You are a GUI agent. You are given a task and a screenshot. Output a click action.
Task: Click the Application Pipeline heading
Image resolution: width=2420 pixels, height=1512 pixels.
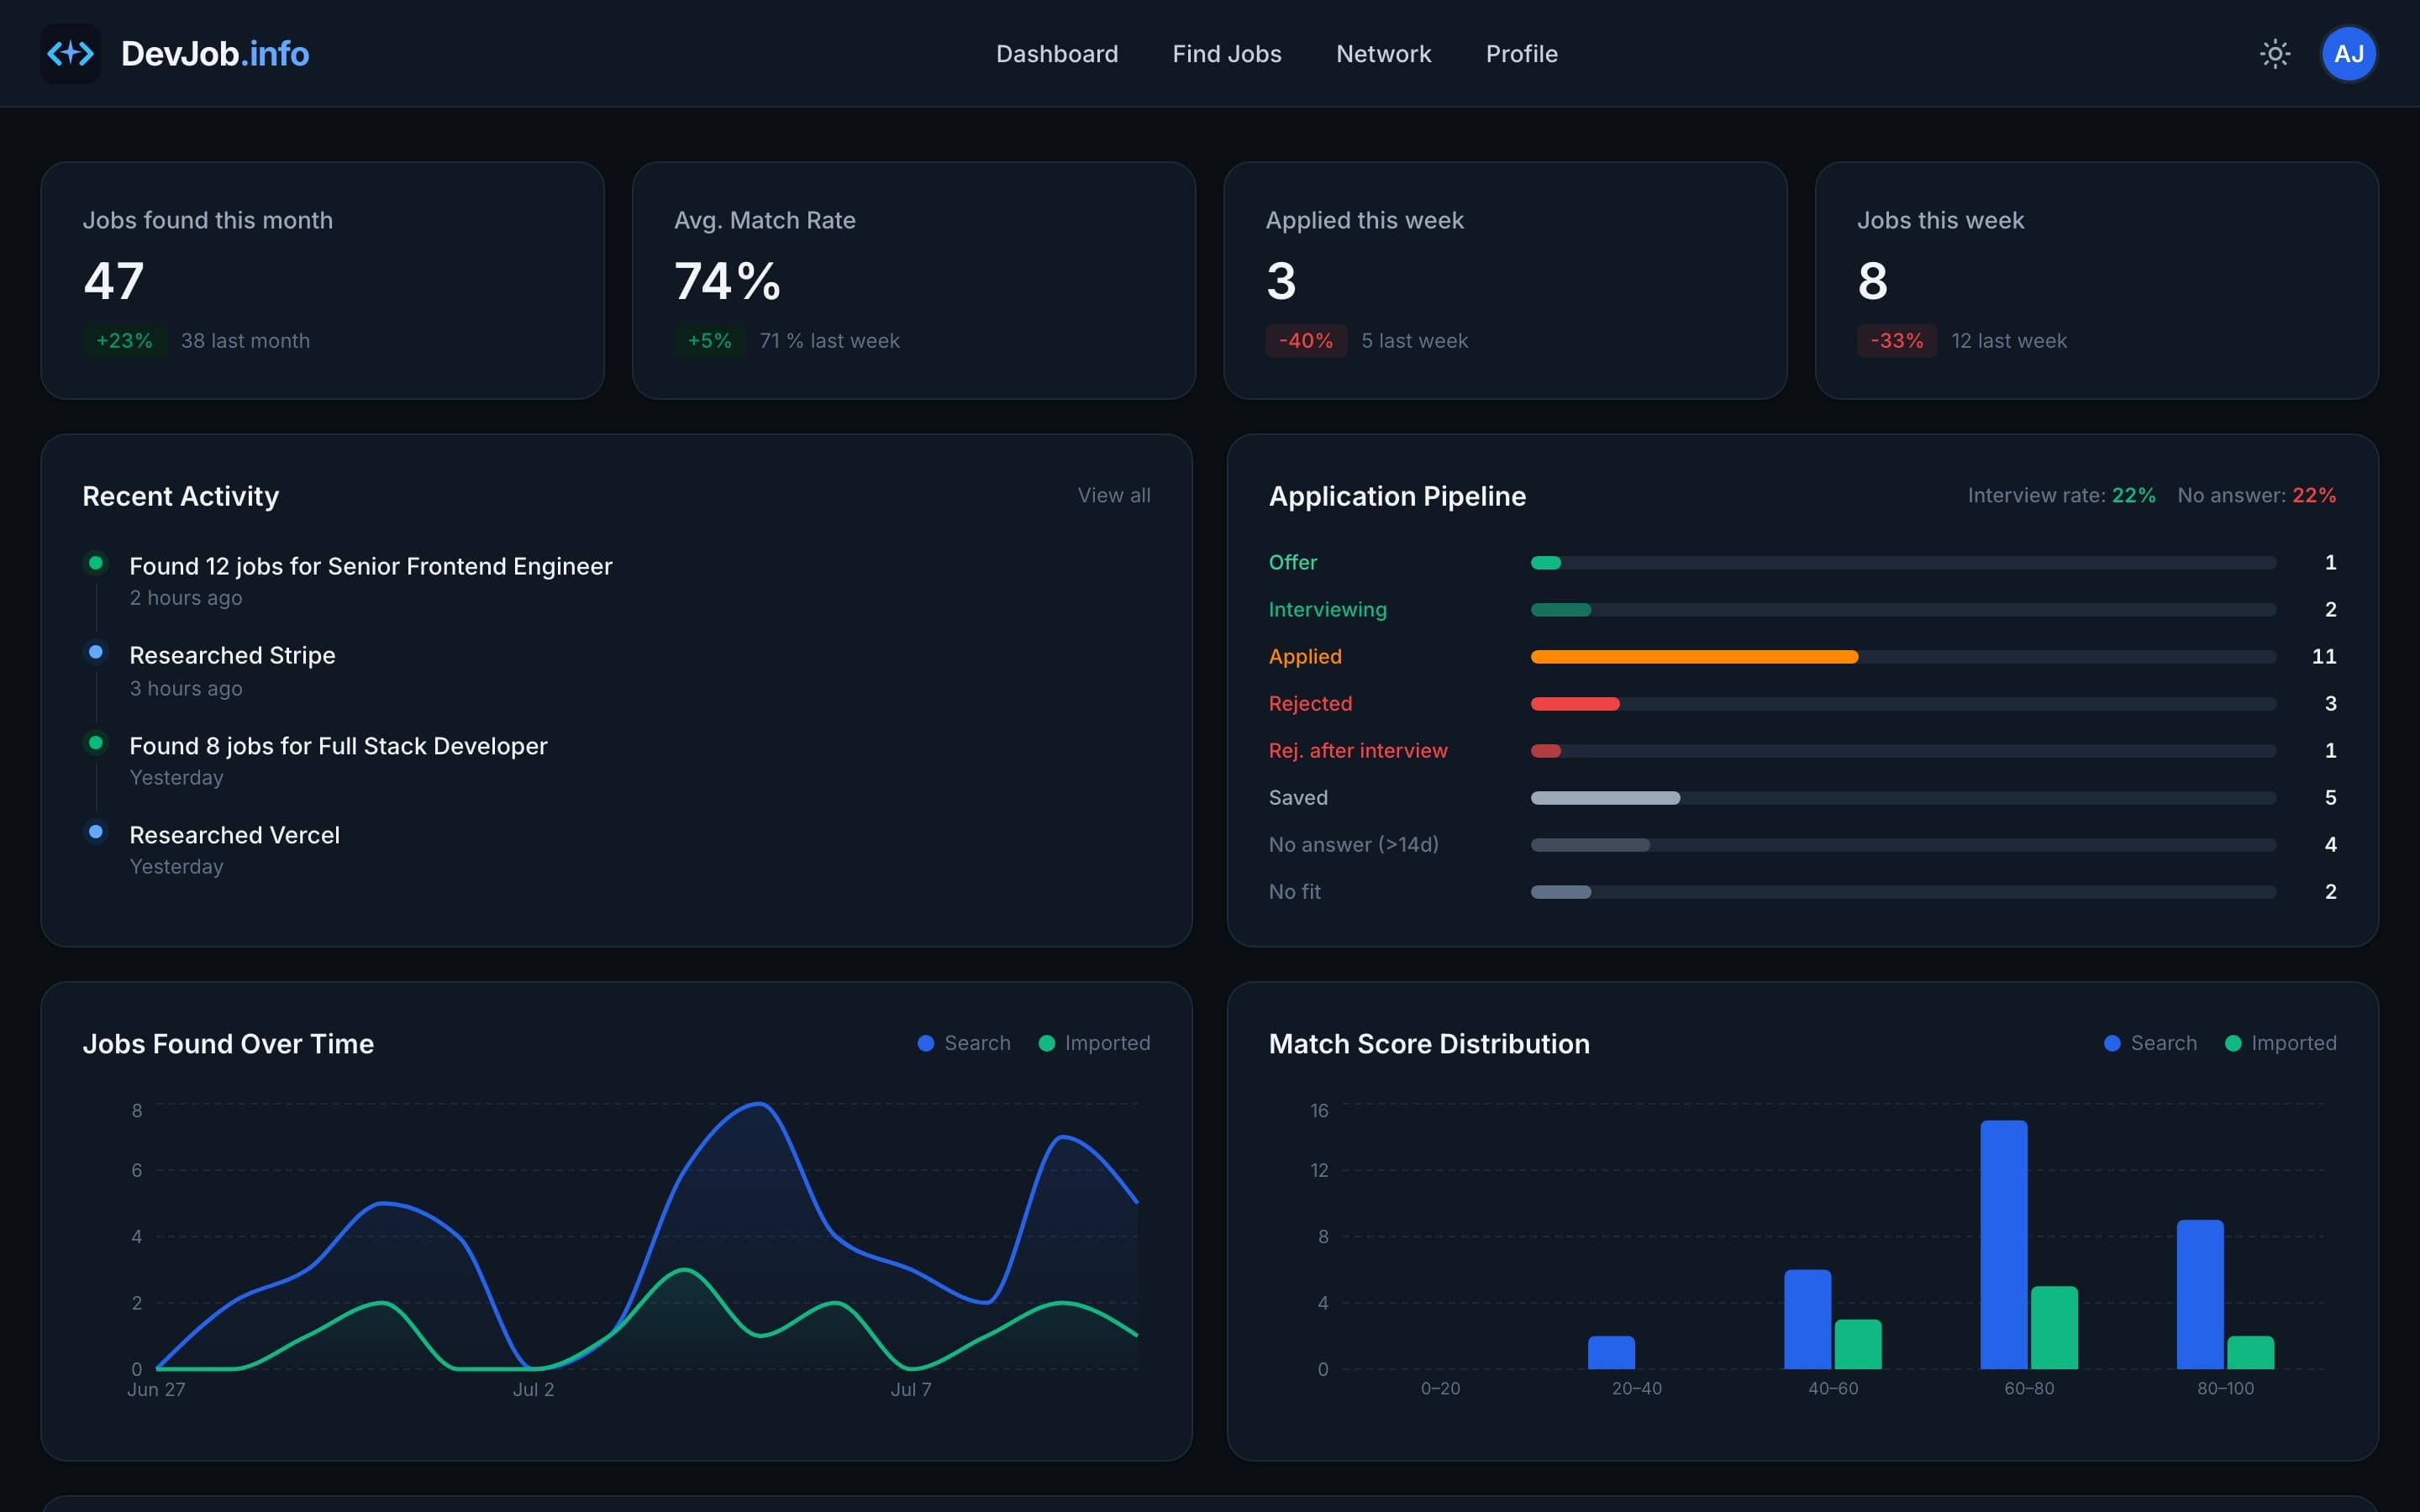click(1397, 496)
